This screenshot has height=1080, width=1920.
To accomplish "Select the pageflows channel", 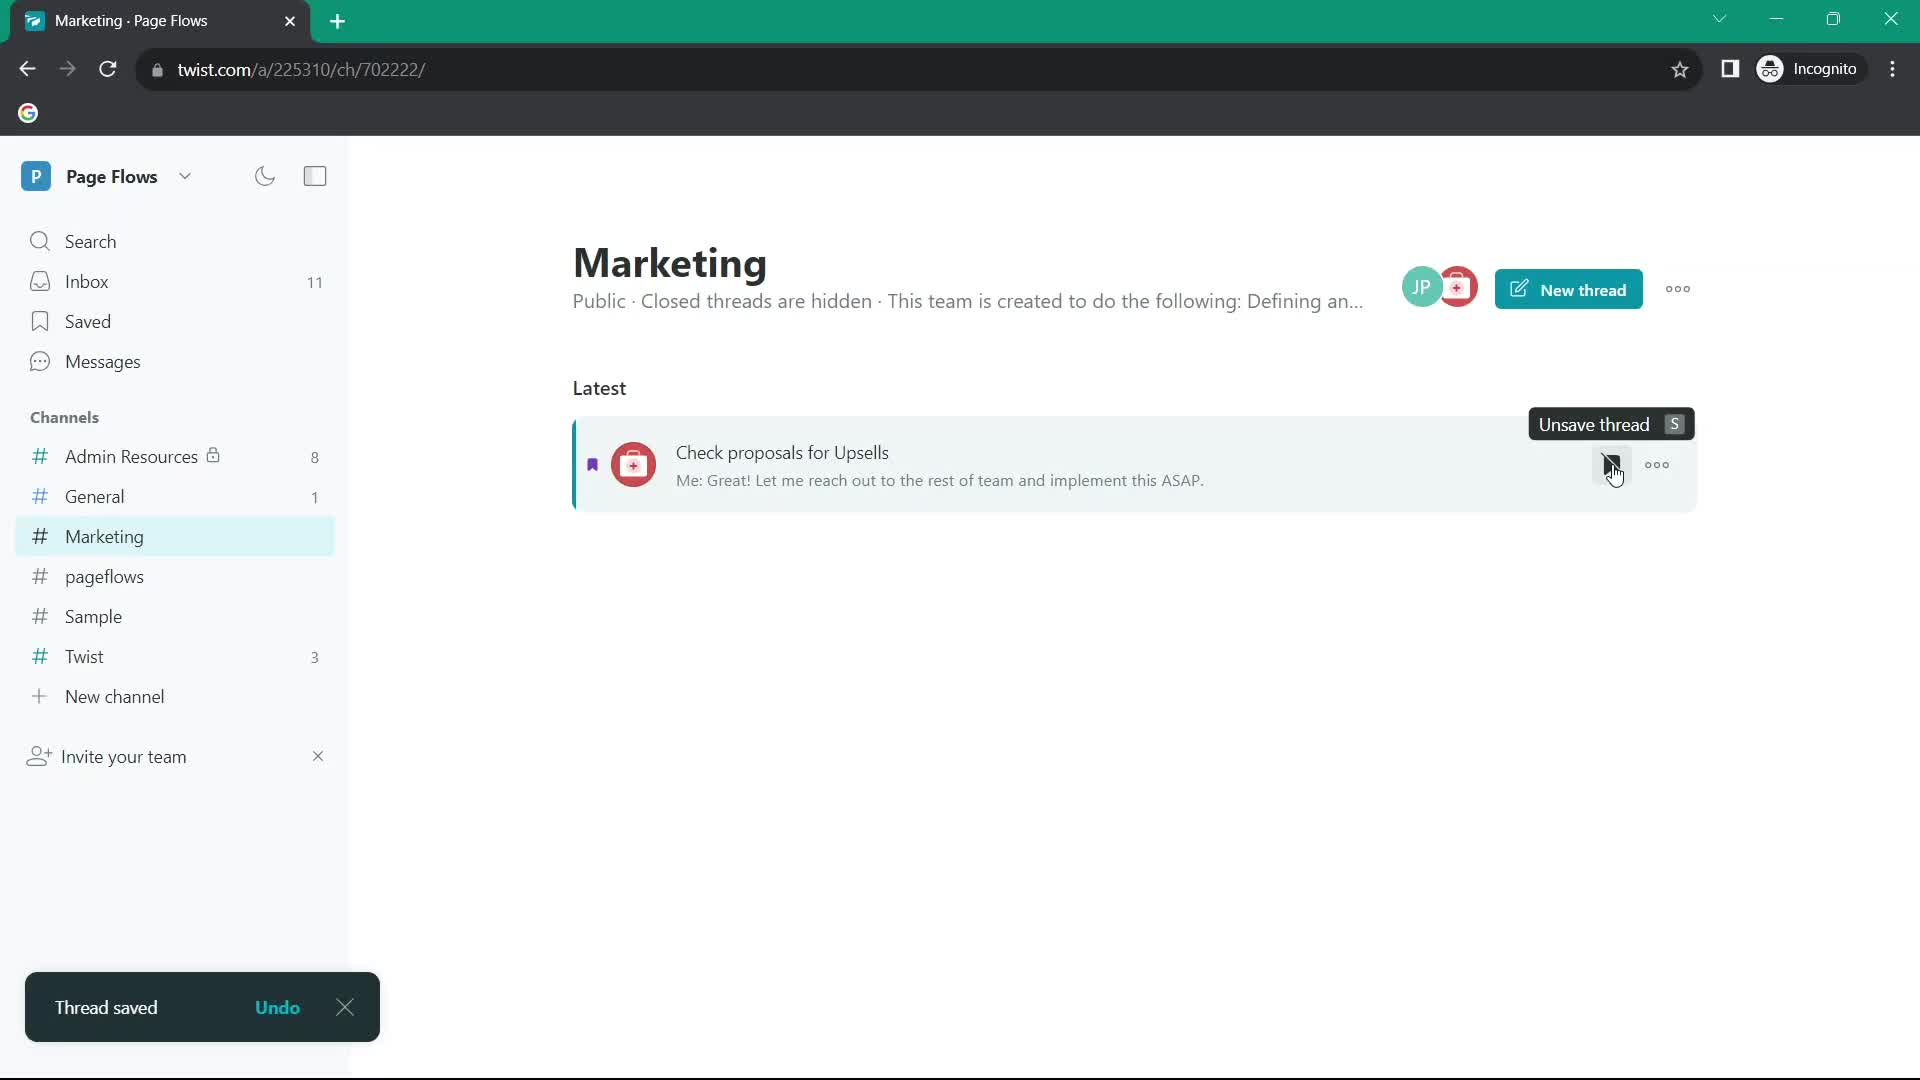I will pos(104,576).
